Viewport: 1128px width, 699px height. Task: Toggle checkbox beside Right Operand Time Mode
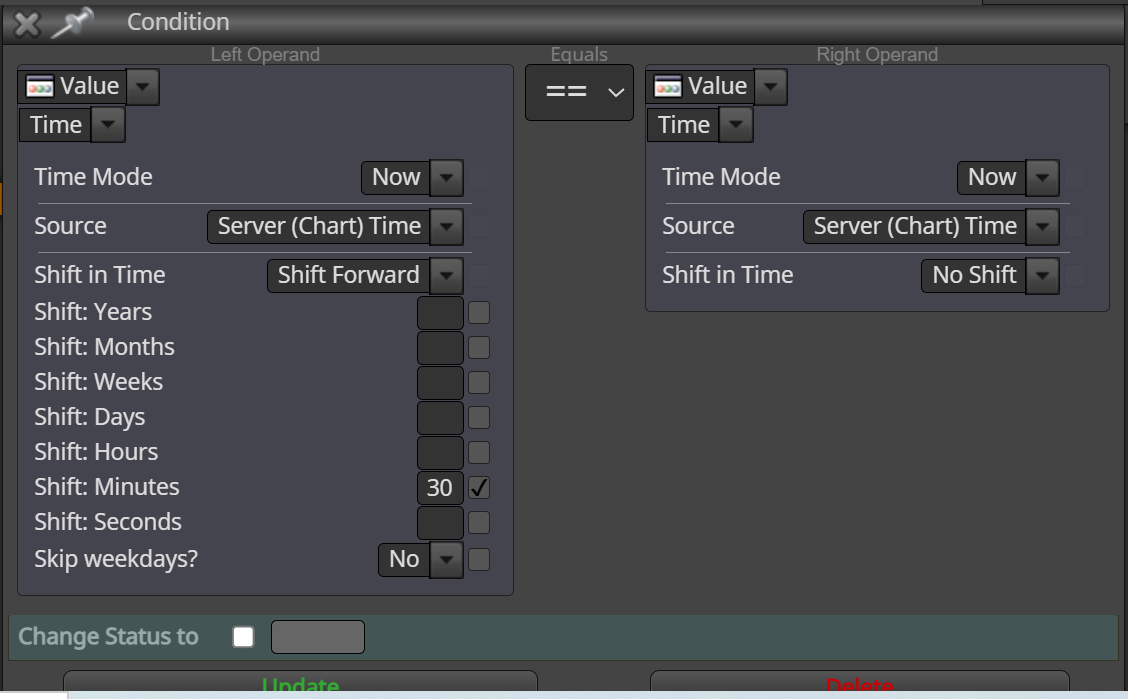pyautogui.click(x=1075, y=177)
